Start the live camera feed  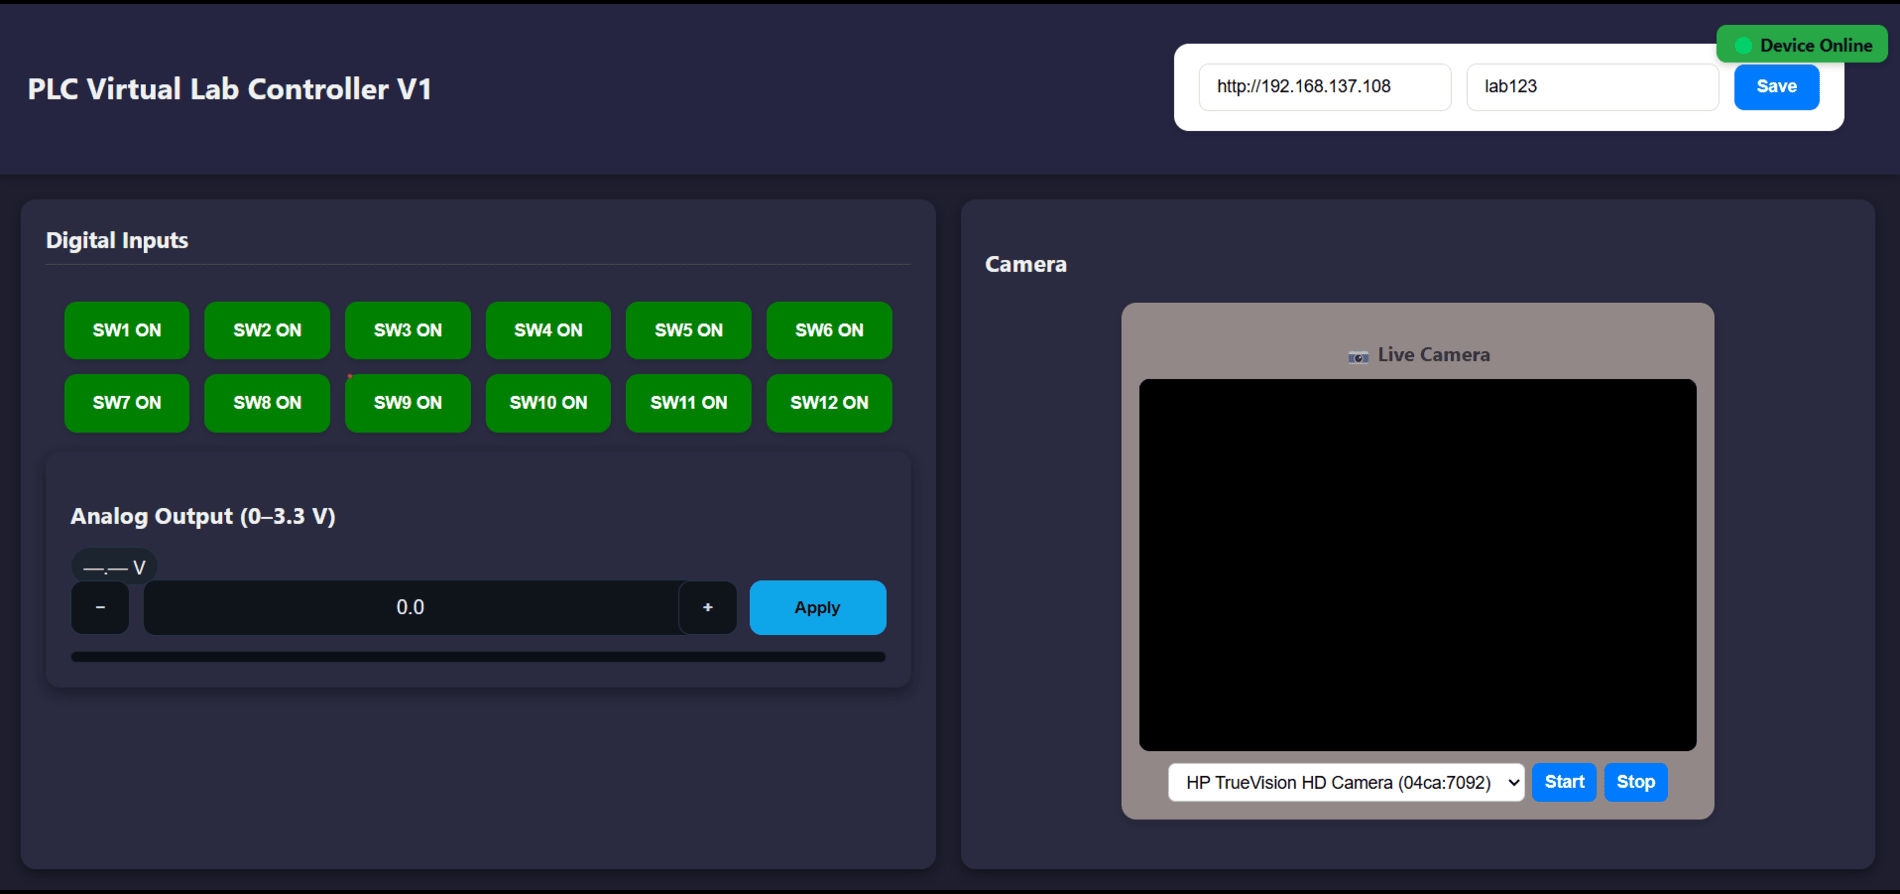[x=1564, y=782]
